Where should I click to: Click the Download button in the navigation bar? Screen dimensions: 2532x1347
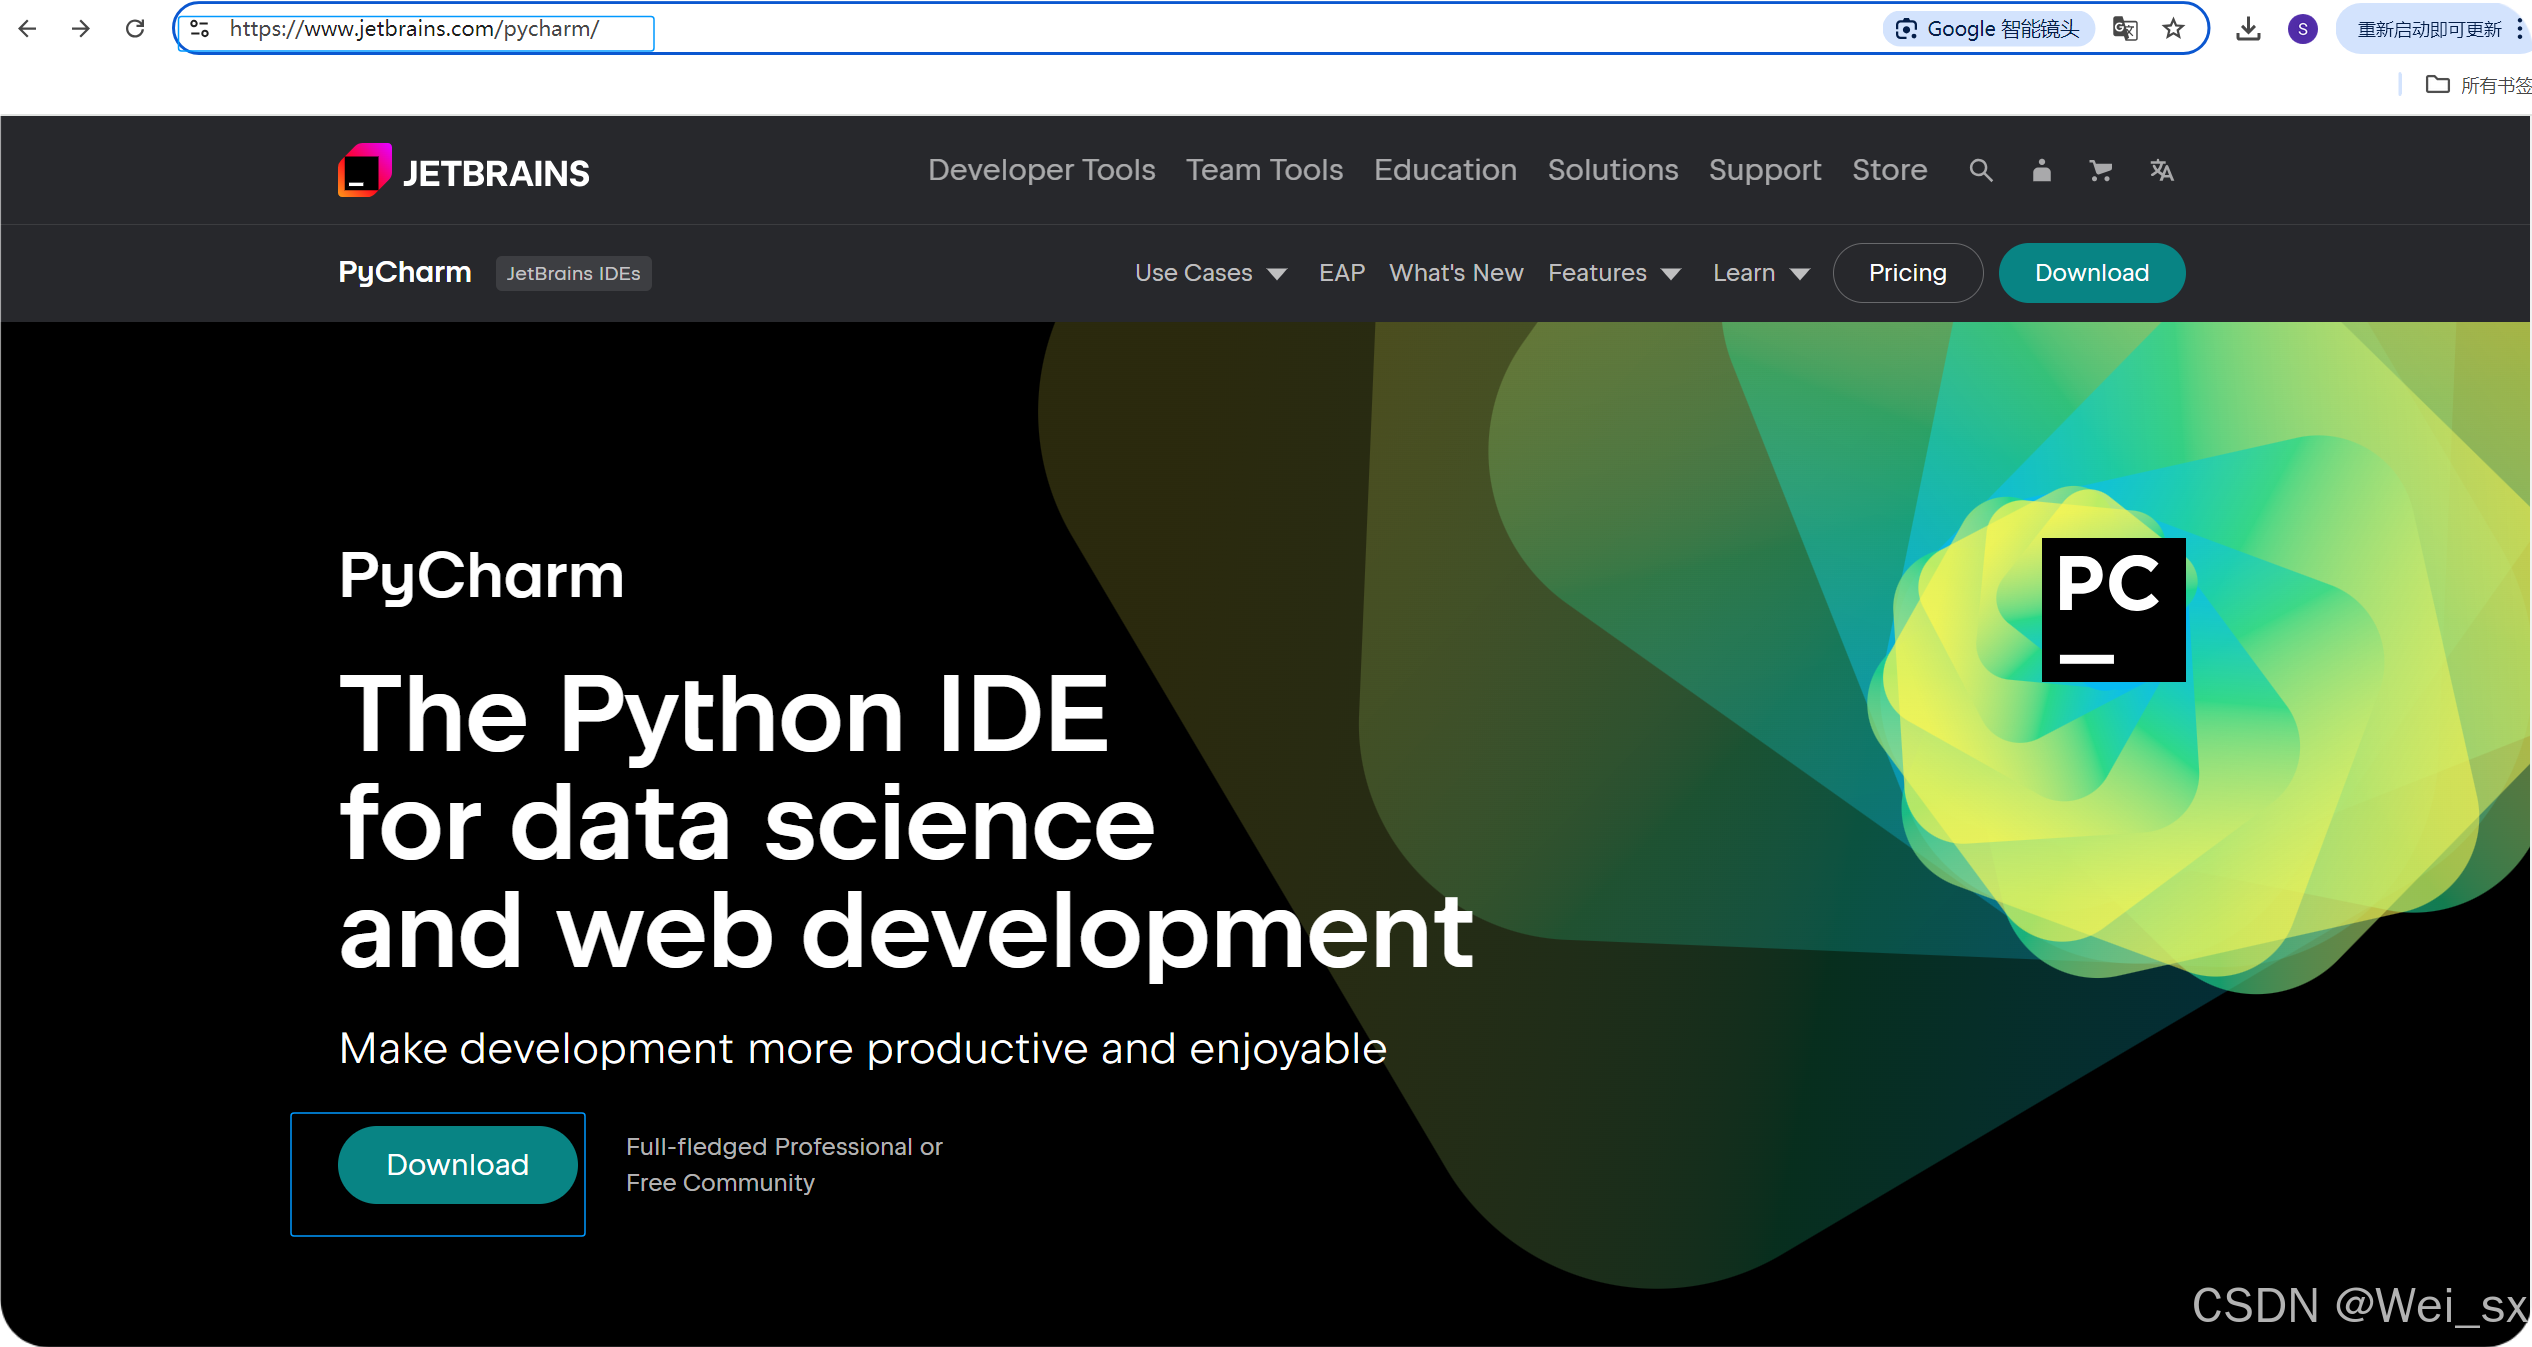pyautogui.click(x=2091, y=273)
